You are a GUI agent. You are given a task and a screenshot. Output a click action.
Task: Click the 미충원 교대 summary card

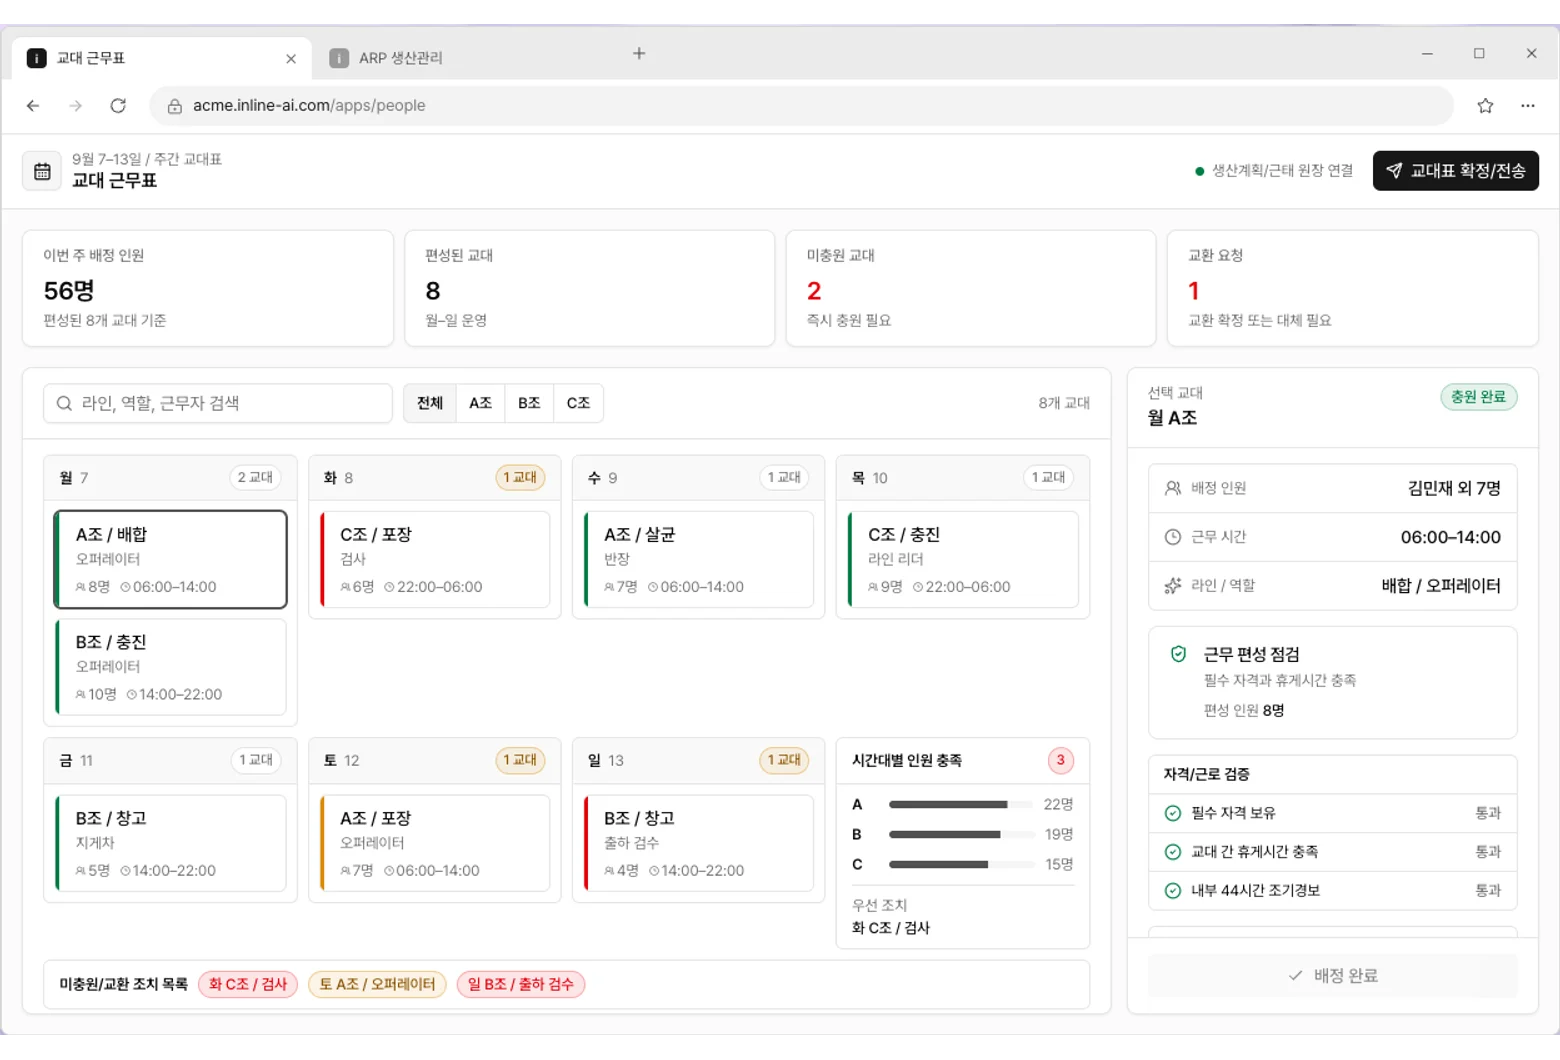[970, 288]
